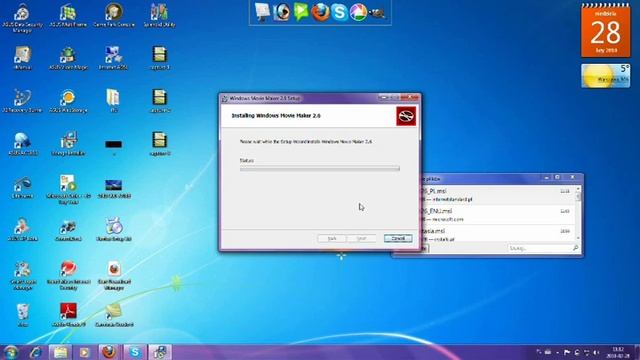Click the Action Center flag in system tray
Image resolution: width=640 pixels, height=360 pixels.
(567, 352)
